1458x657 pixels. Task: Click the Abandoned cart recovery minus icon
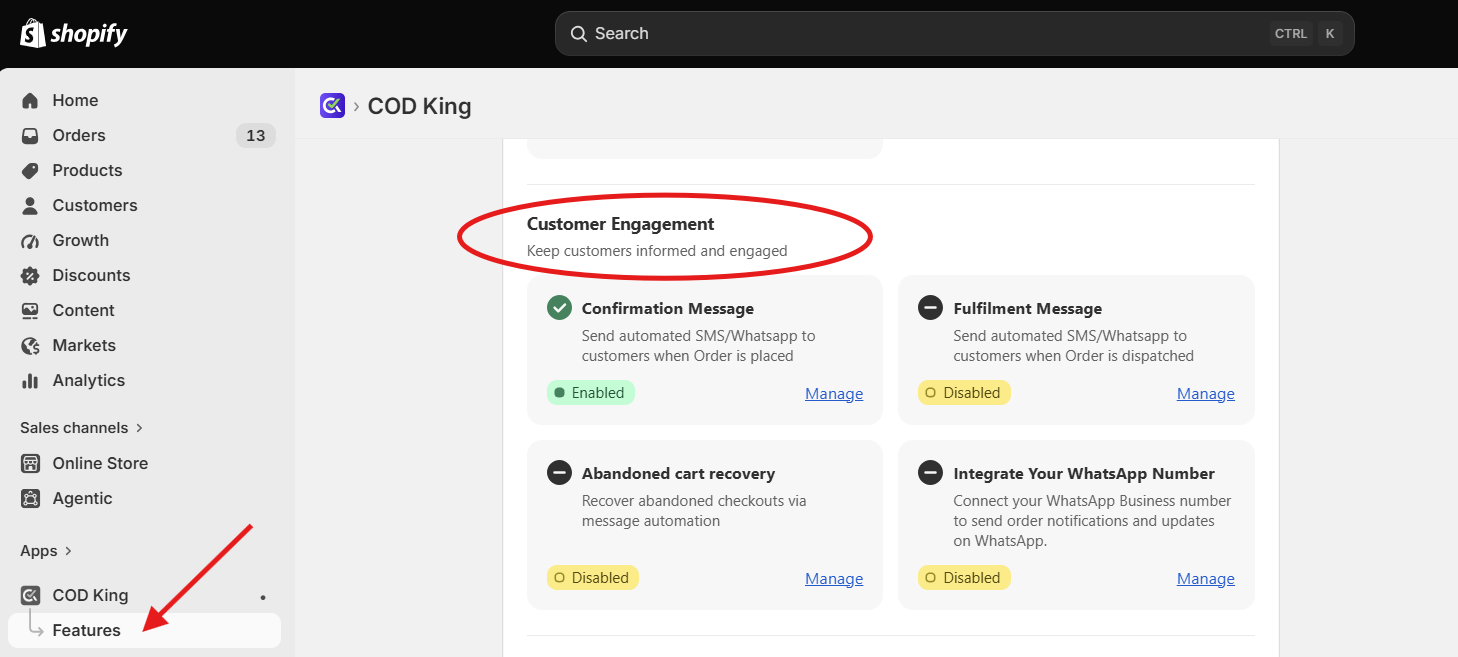[559, 473]
